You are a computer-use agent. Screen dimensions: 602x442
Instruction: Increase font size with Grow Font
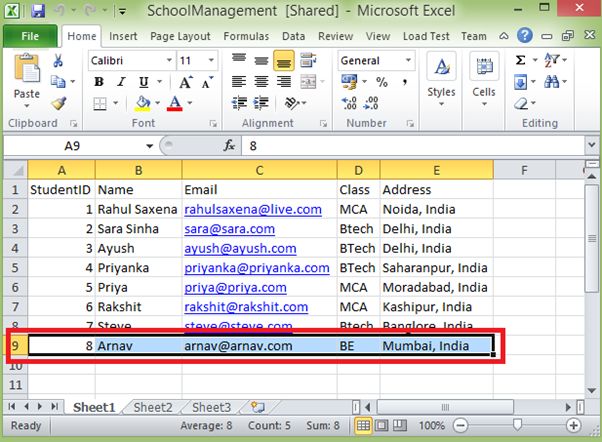pyautogui.click(x=186, y=82)
